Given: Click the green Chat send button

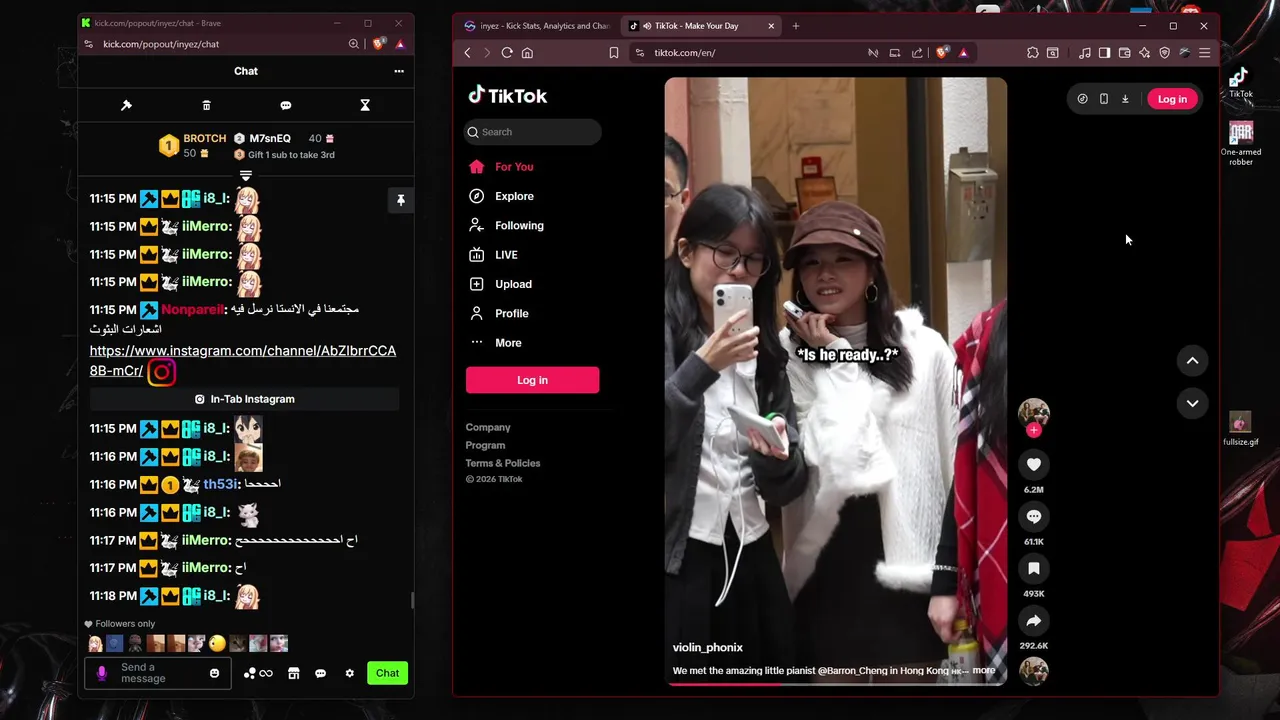Looking at the screenshot, I should [387, 673].
